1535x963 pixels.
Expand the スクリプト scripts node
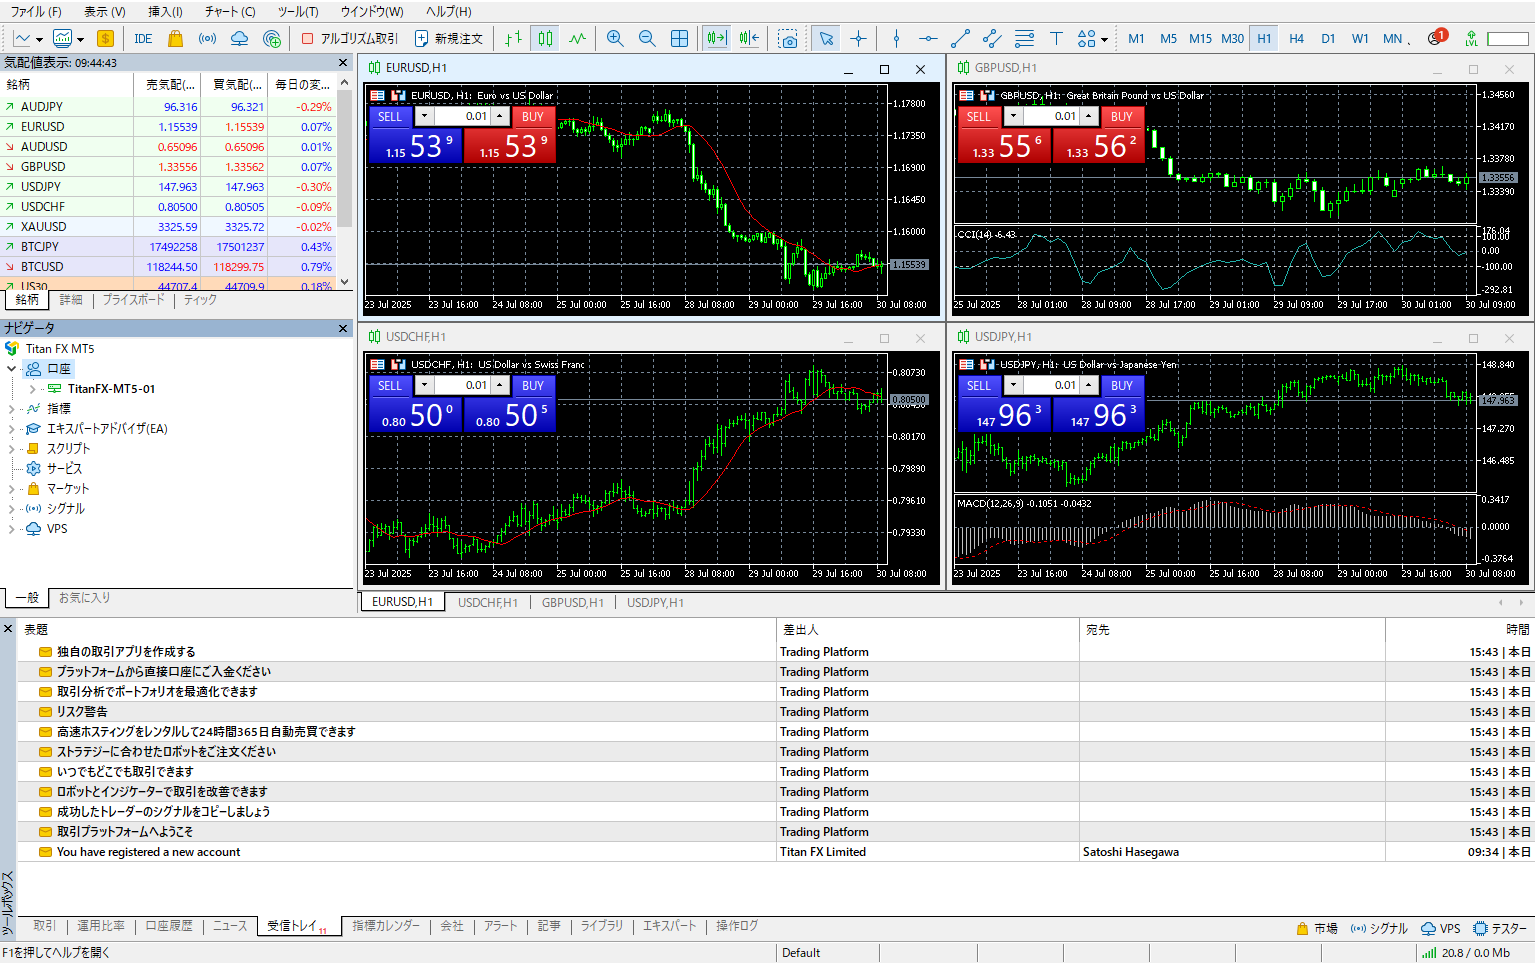pyautogui.click(x=12, y=449)
